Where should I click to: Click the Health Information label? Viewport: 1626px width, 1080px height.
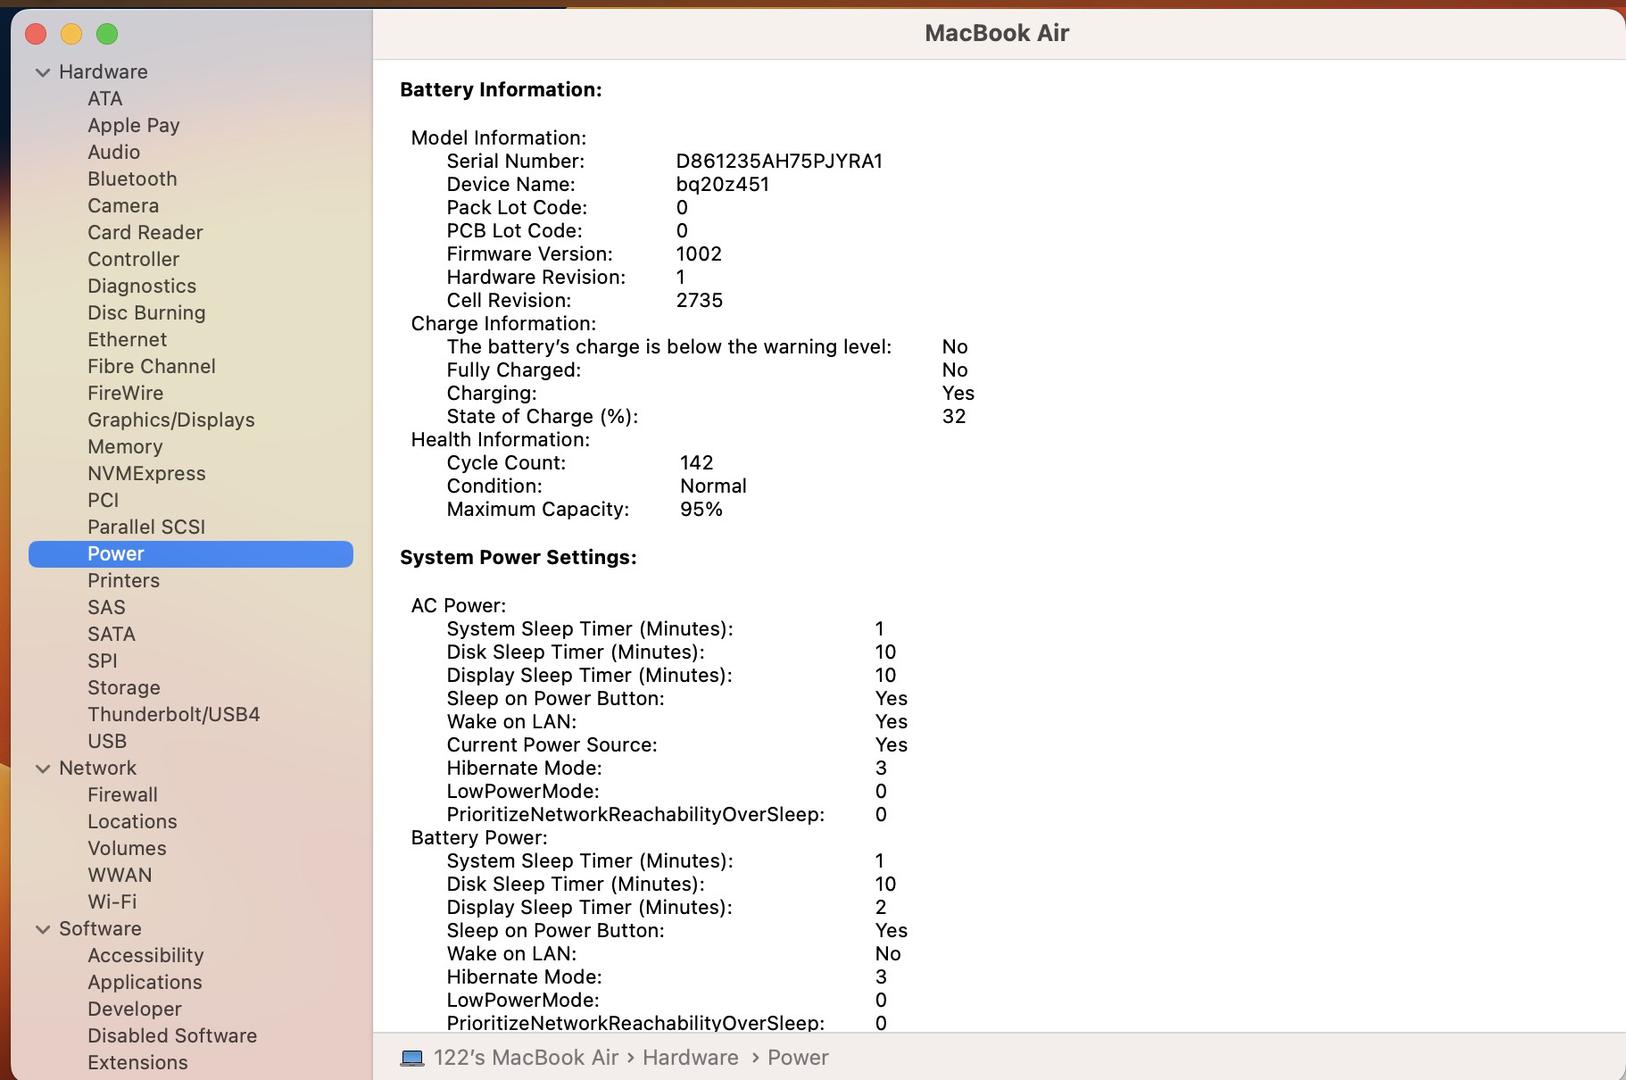500,440
